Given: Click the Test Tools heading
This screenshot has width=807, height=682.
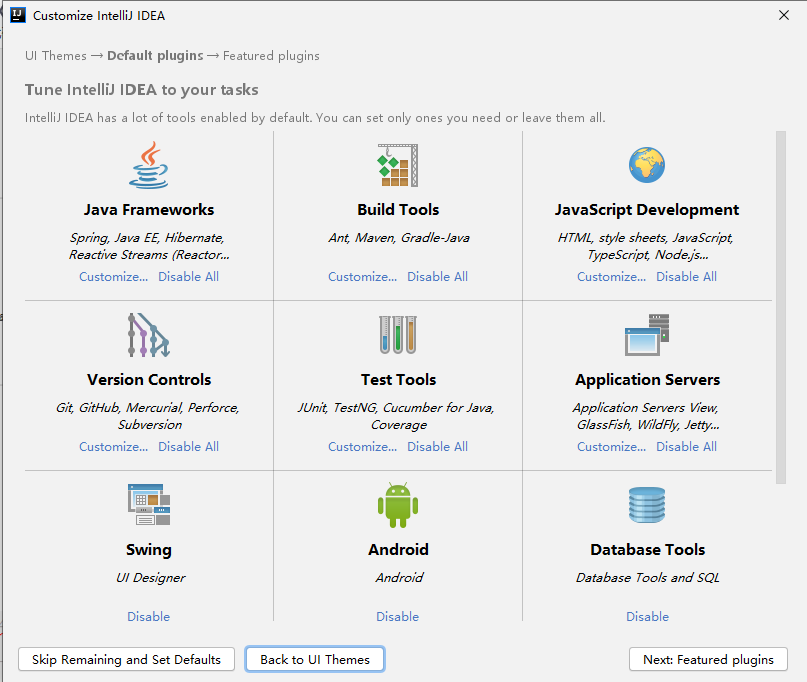Looking at the screenshot, I should click(398, 380).
